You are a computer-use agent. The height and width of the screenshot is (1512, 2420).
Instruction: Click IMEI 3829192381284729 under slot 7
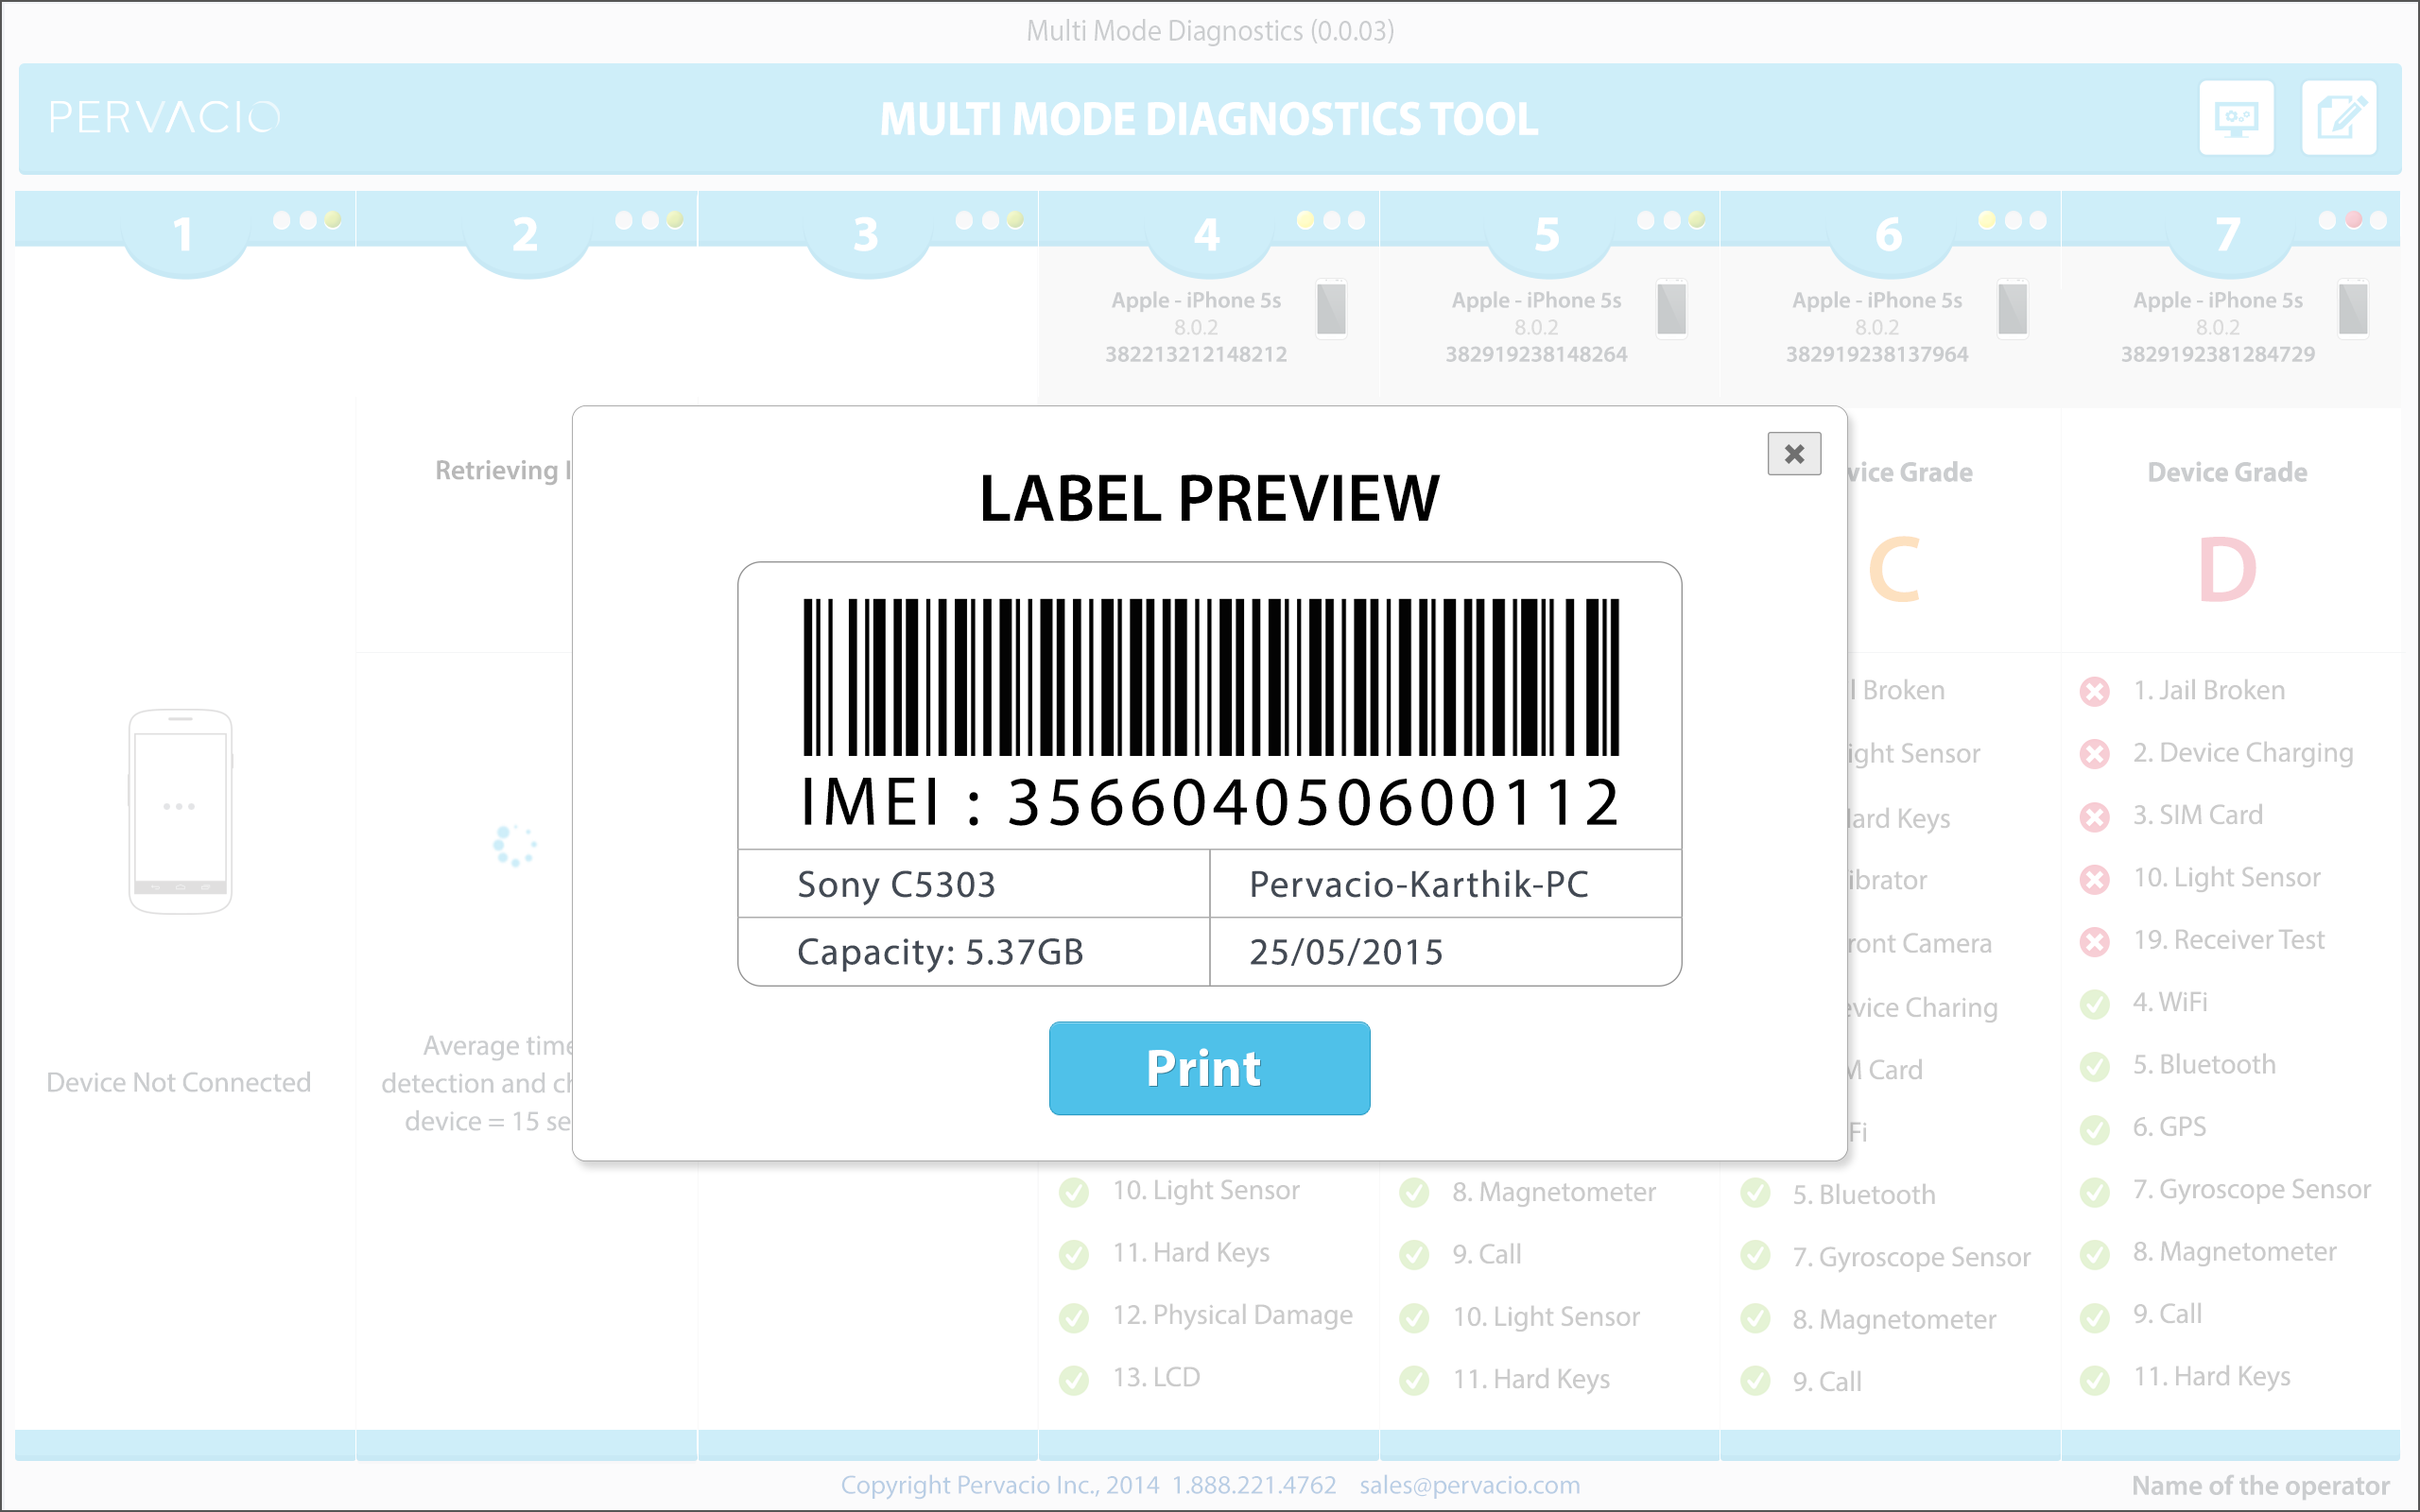(x=2217, y=354)
